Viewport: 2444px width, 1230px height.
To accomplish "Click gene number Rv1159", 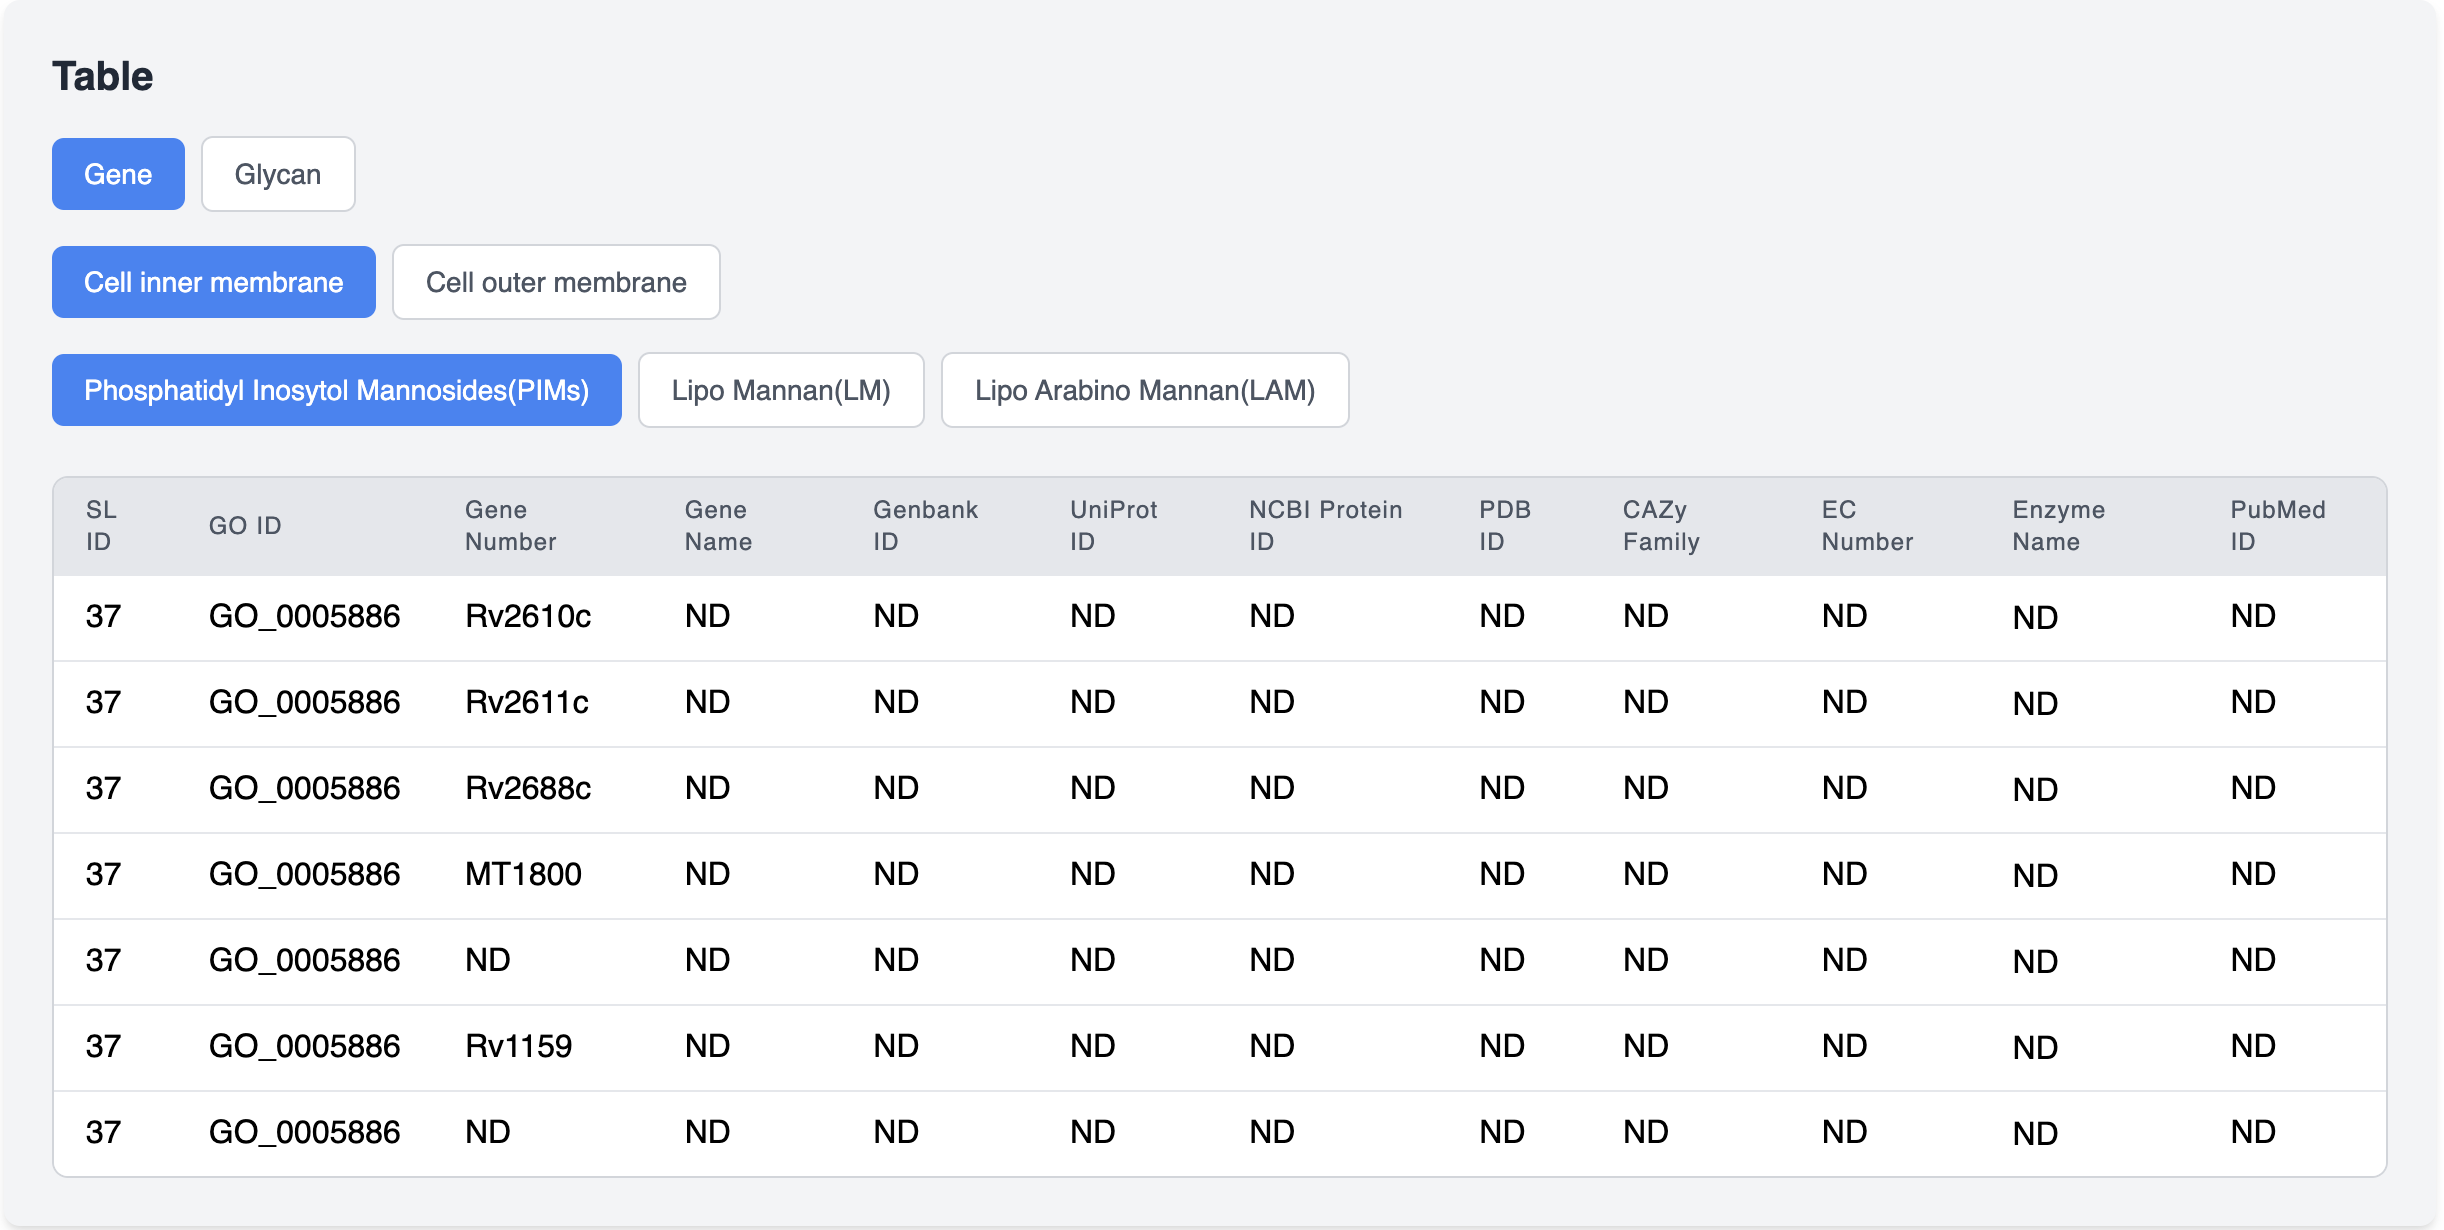I will (x=518, y=1046).
